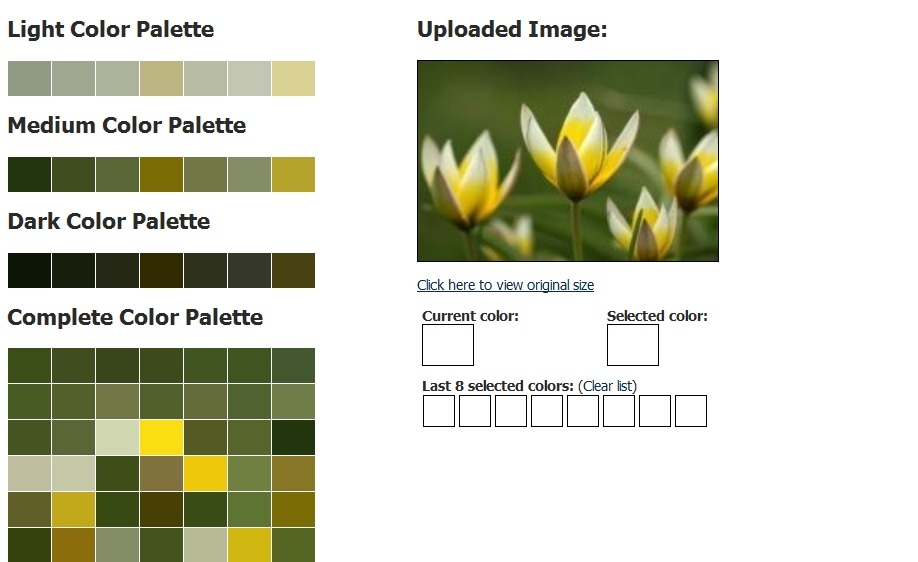Select the fourth tan swatch in Light Palette
This screenshot has width=918, height=562.
(x=161, y=78)
